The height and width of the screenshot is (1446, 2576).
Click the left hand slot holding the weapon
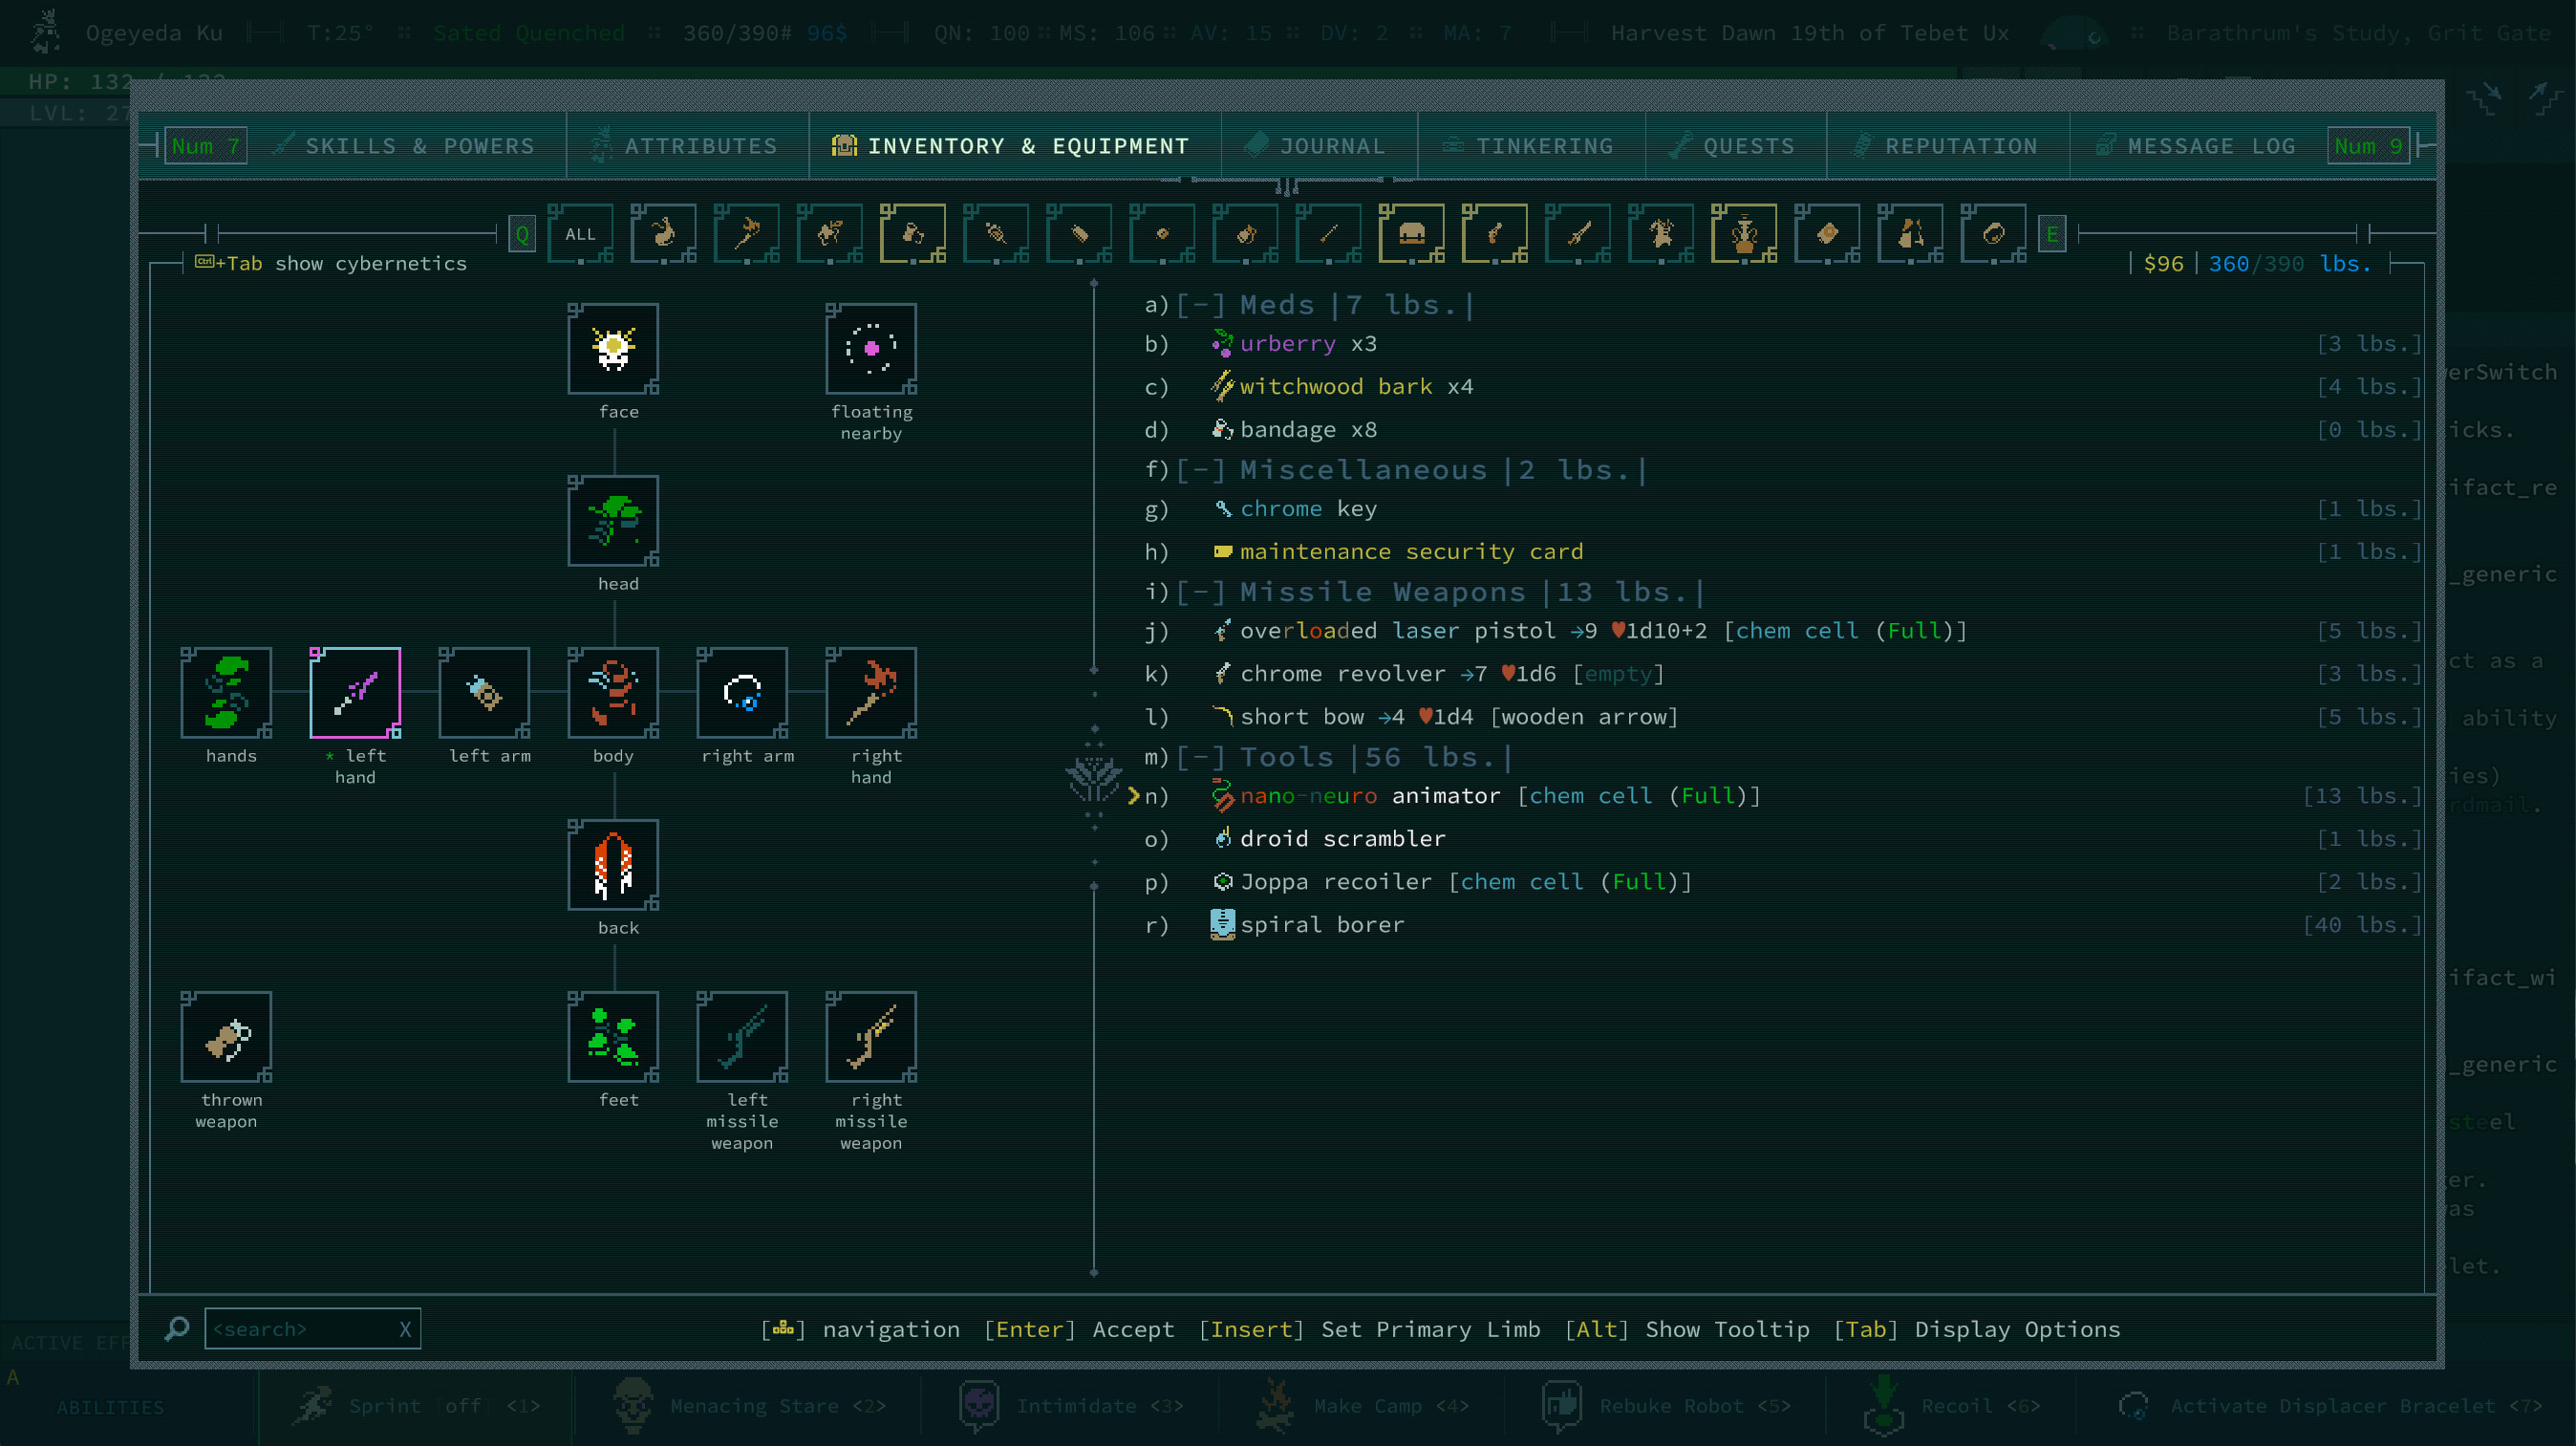[x=355, y=692]
